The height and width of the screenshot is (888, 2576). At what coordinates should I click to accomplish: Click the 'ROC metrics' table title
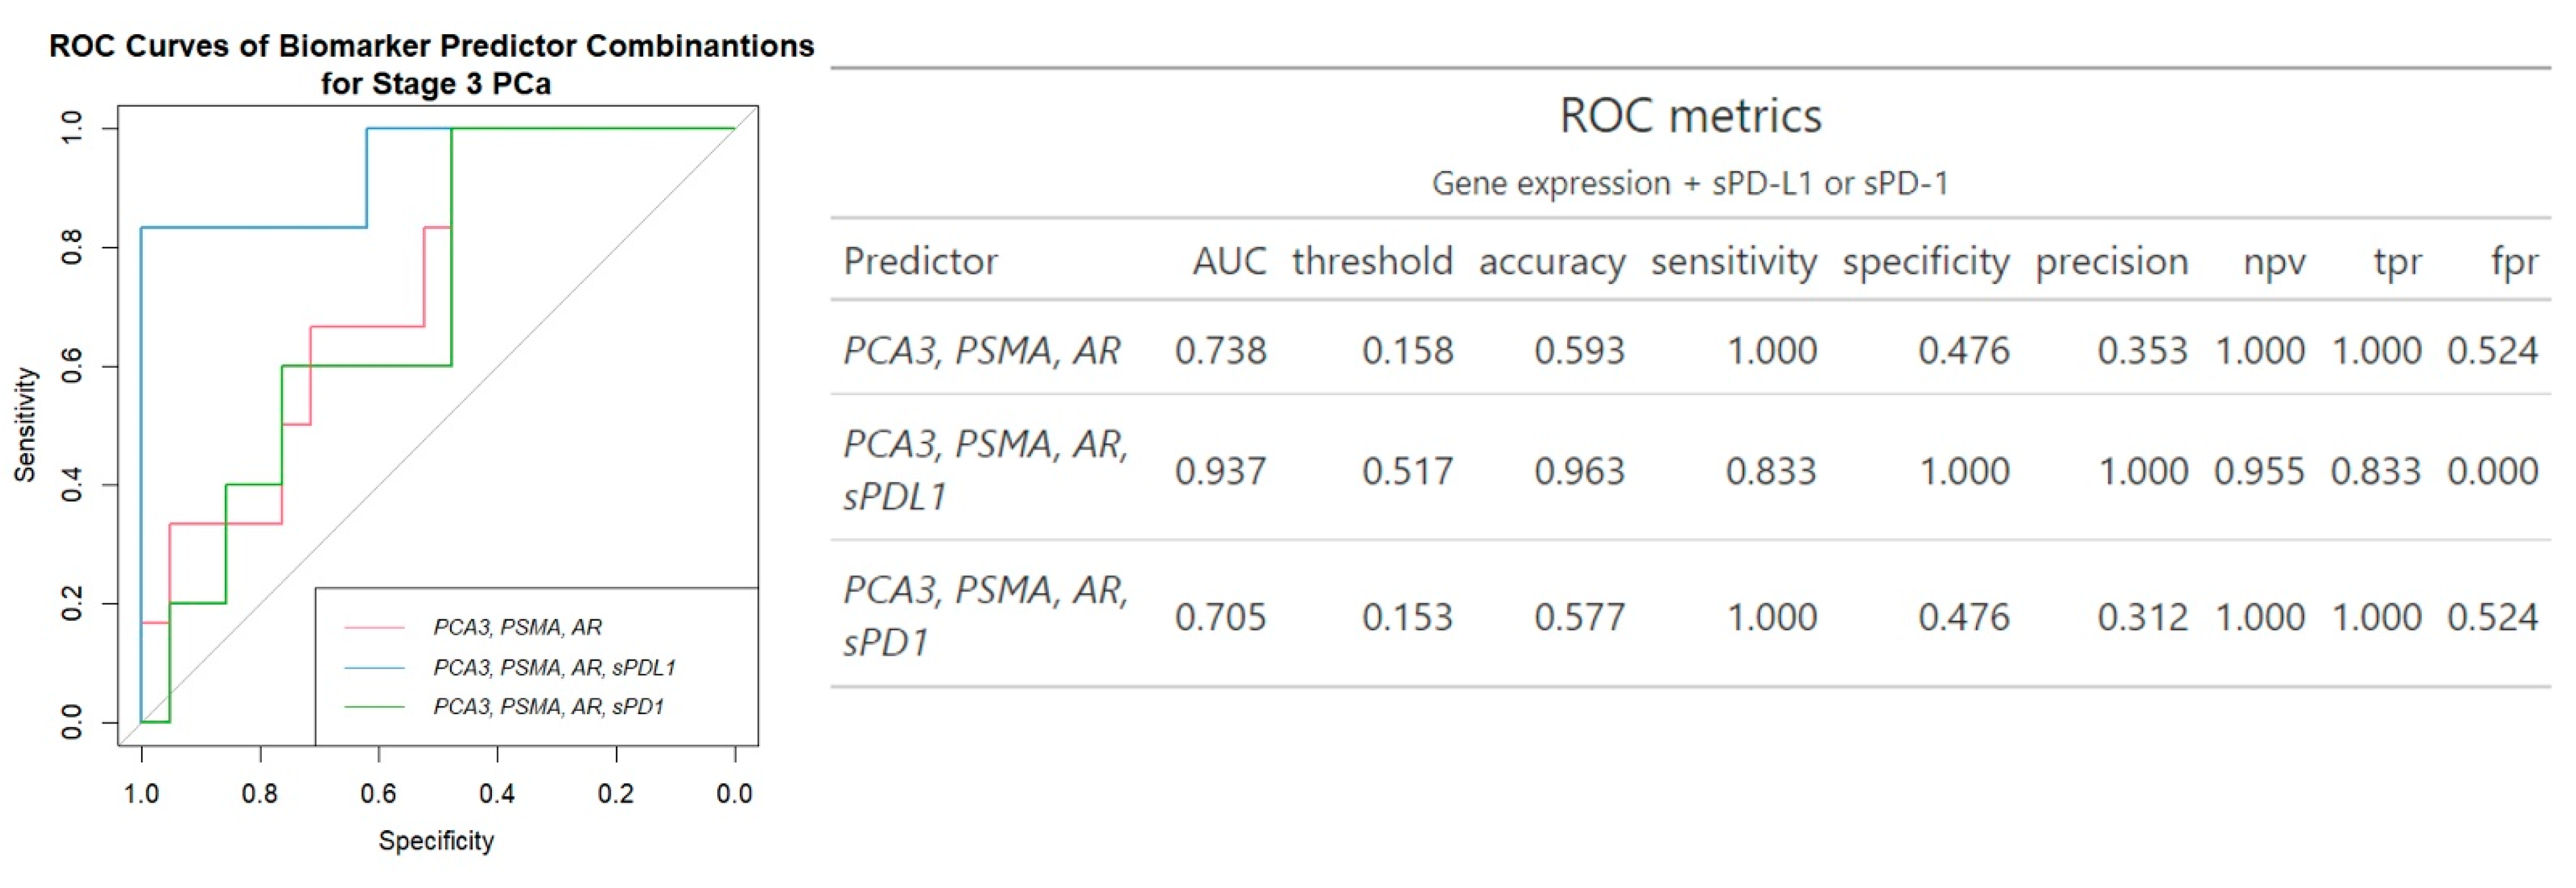click(x=1690, y=116)
